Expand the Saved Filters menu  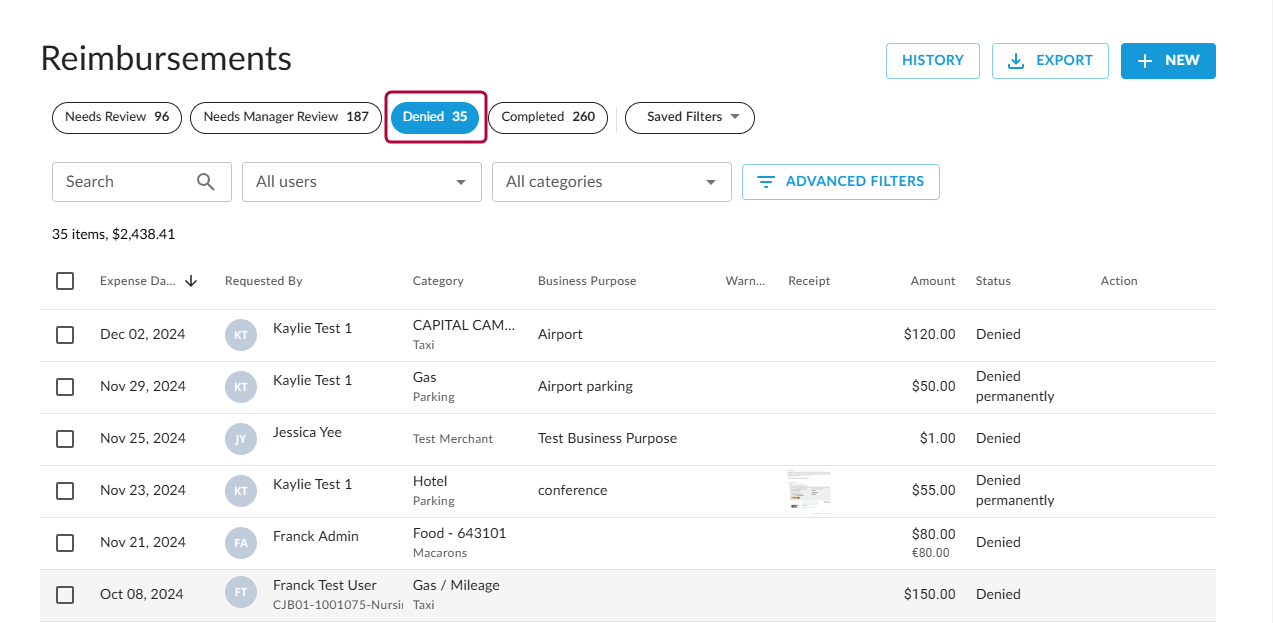coord(689,117)
